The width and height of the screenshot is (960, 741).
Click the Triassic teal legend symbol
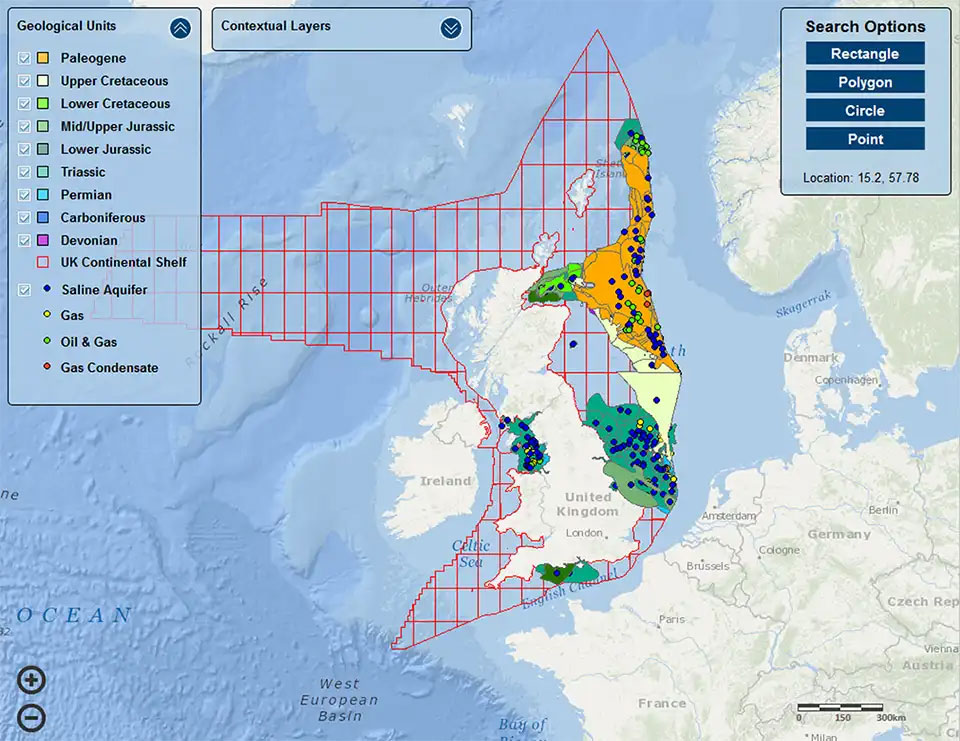coord(42,171)
